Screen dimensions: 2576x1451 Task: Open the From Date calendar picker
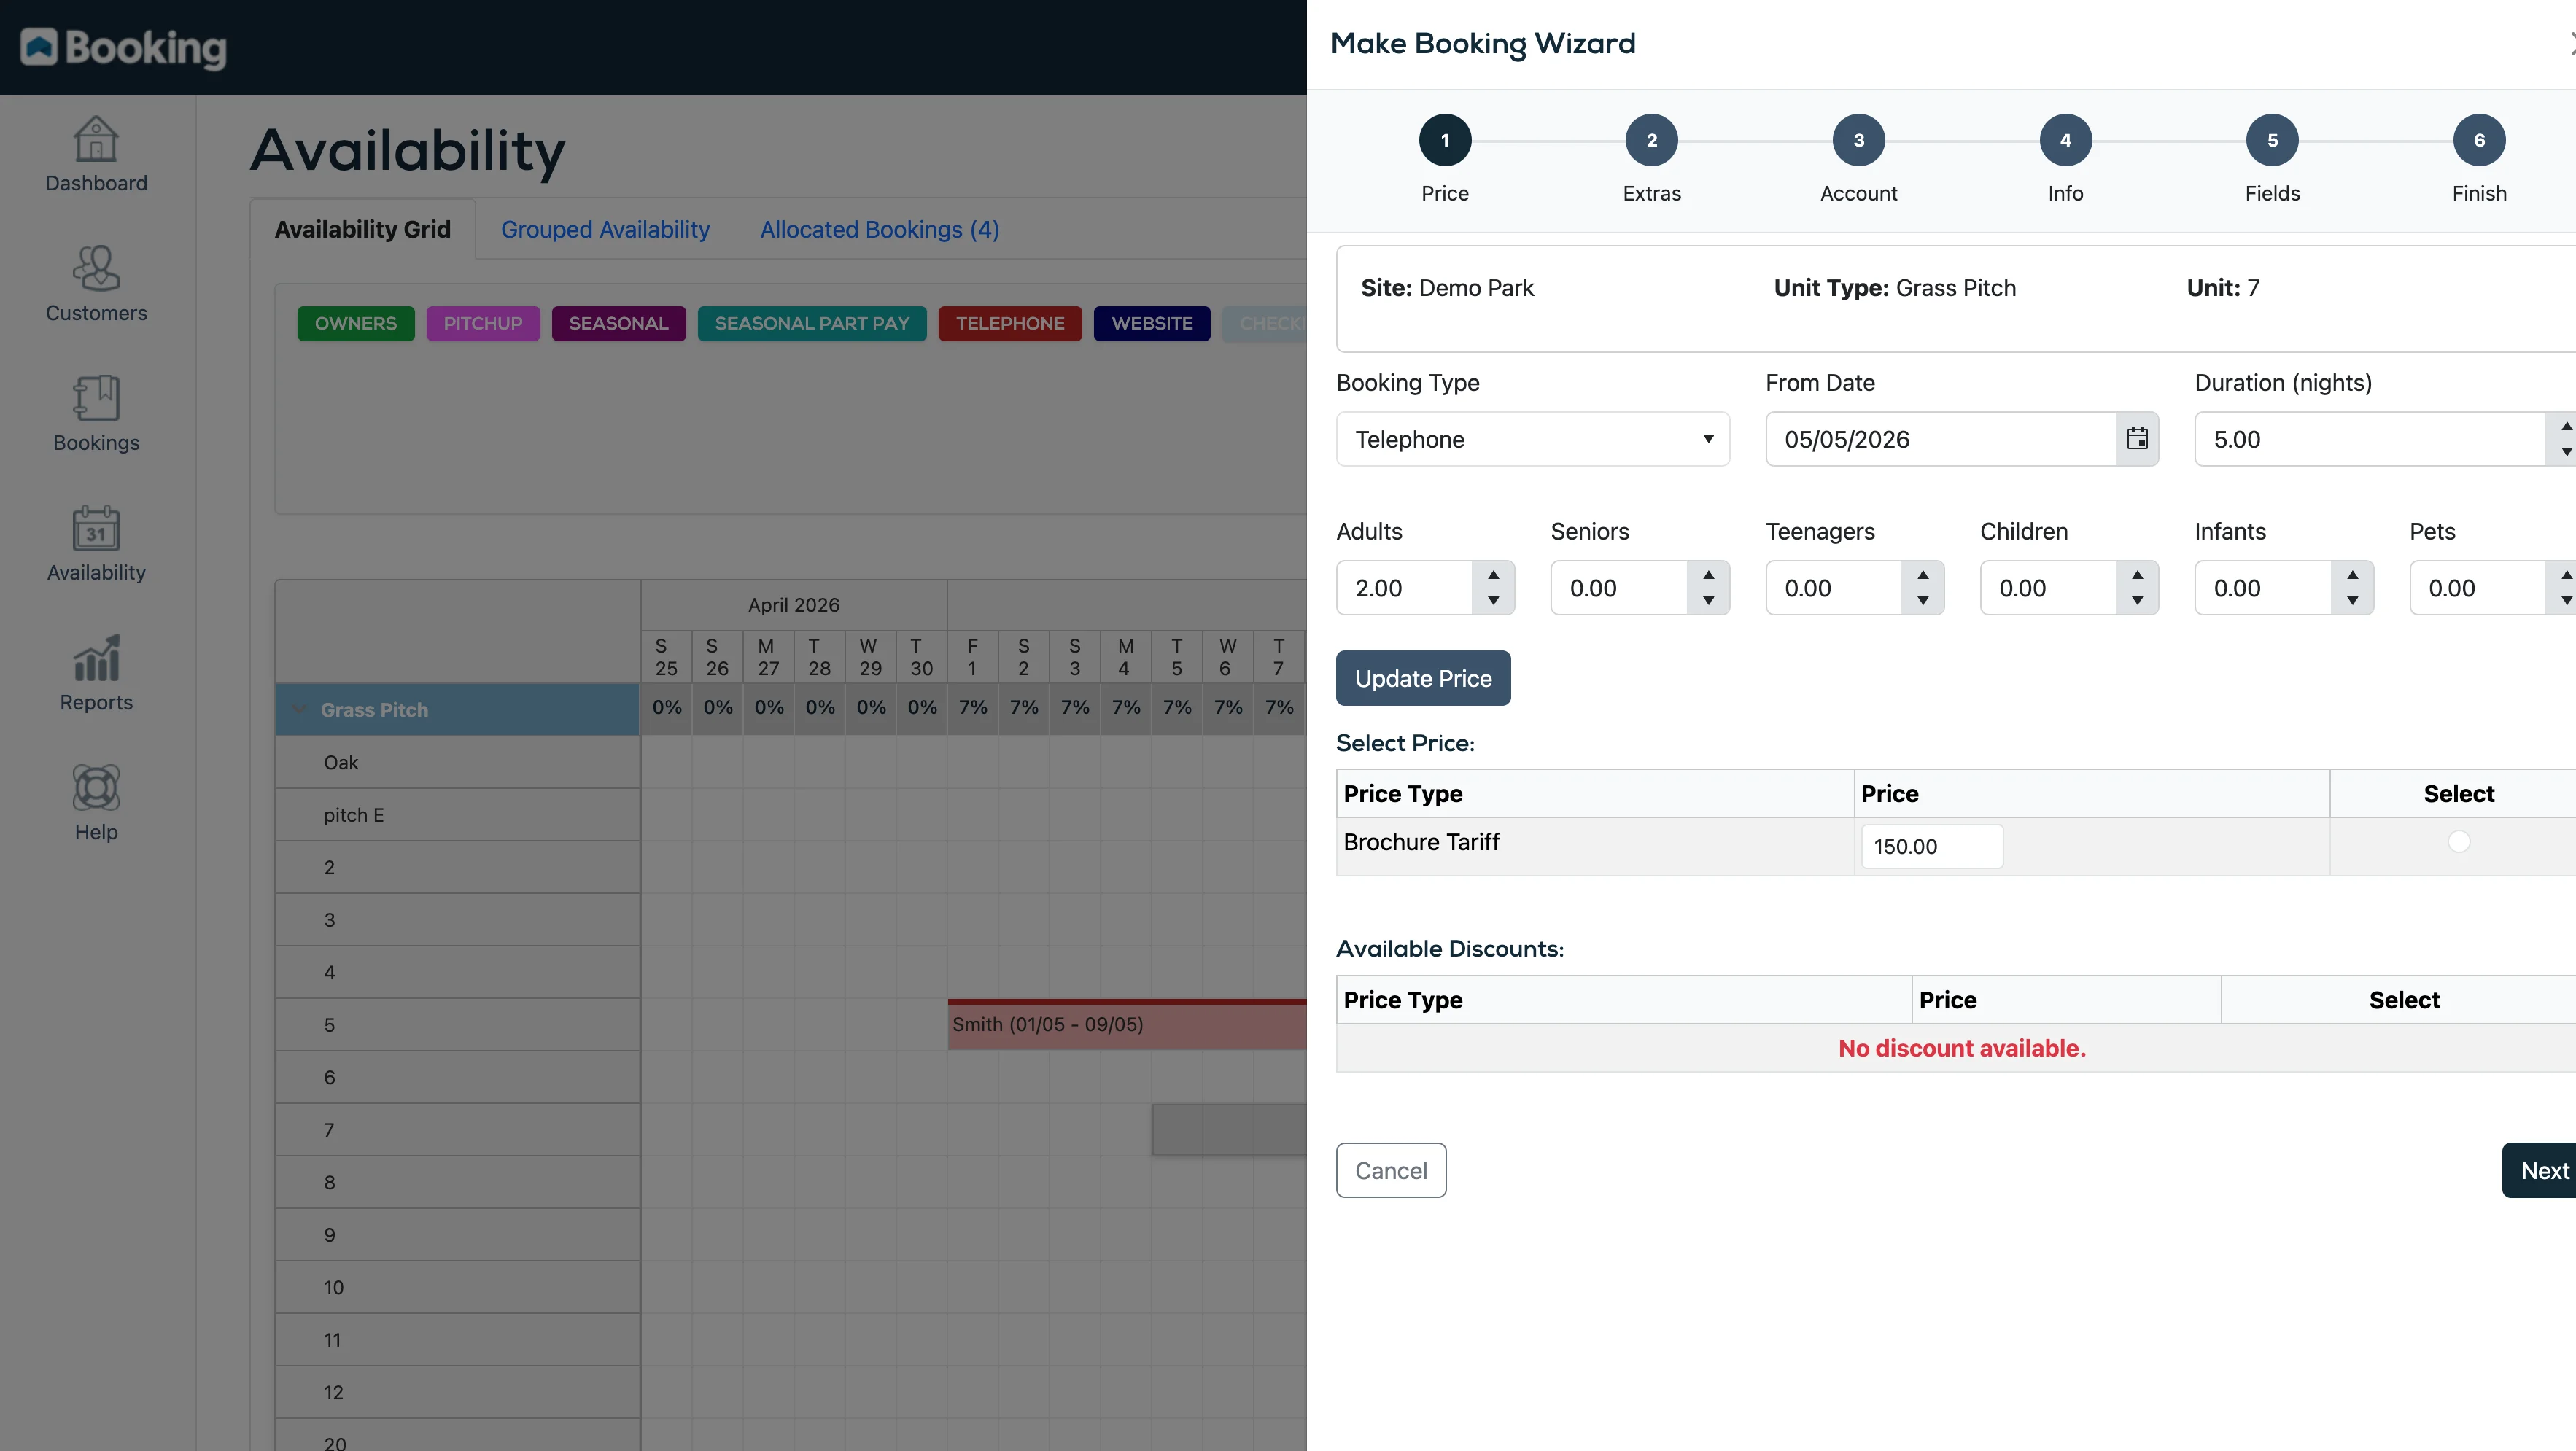coord(2137,438)
